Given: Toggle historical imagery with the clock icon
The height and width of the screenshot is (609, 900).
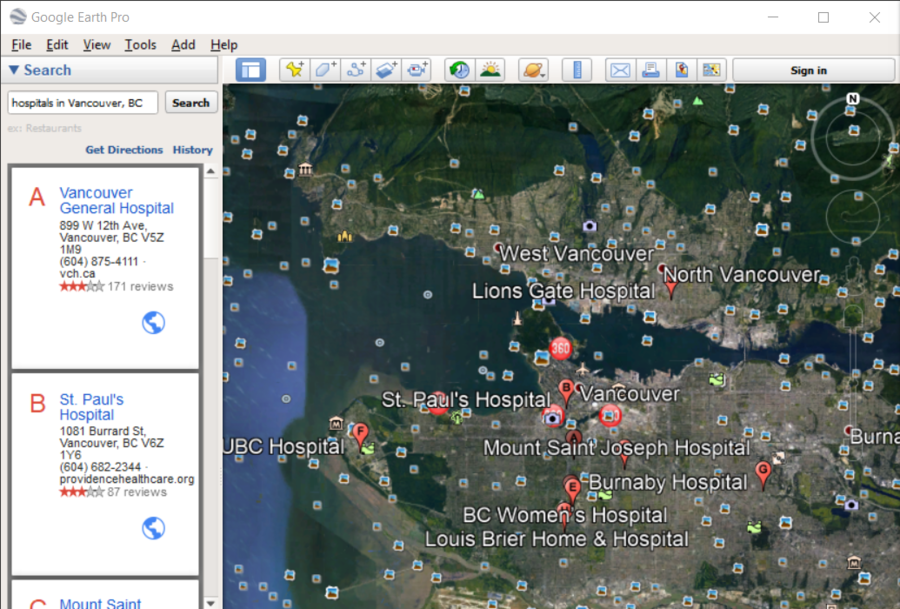Looking at the screenshot, I should tap(458, 69).
